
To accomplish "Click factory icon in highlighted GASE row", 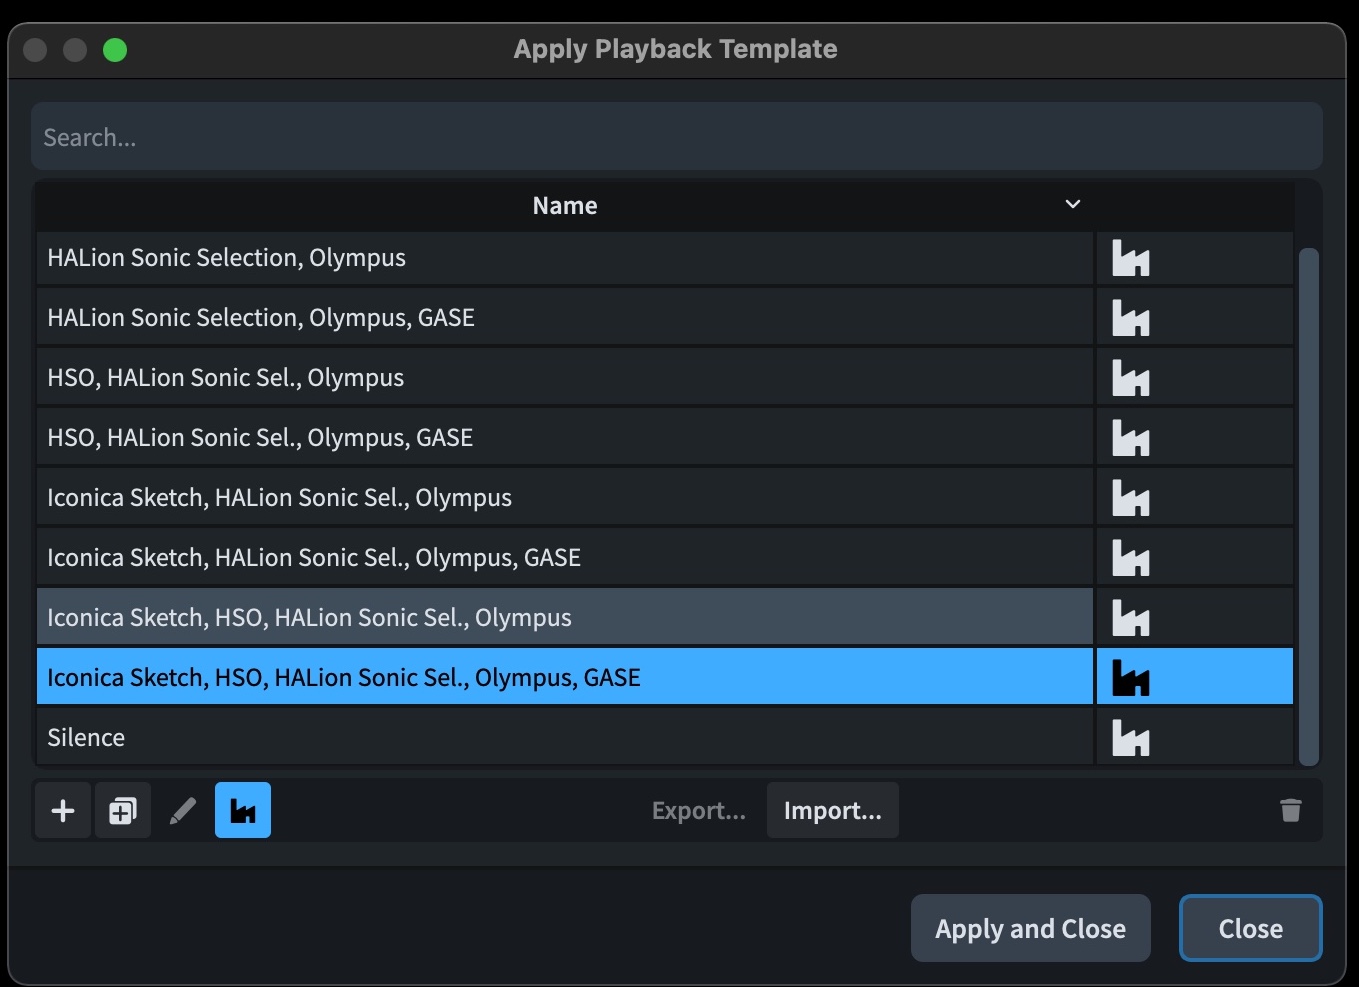I will 1131,678.
